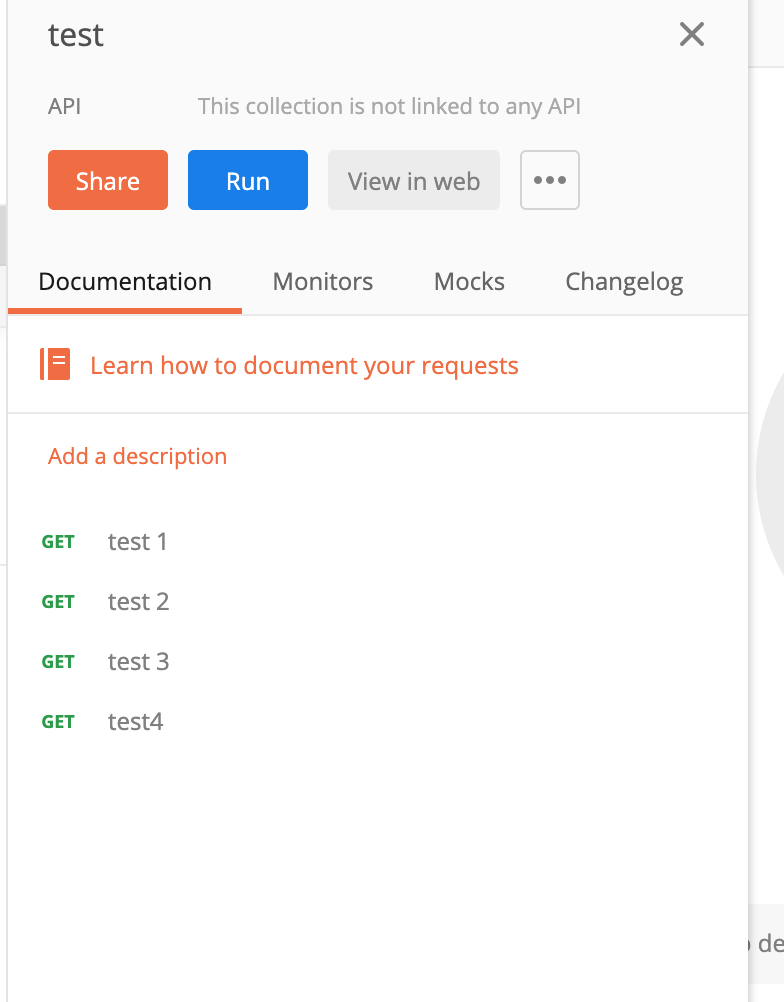The width and height of the screenshot is (784, 1002).
Task: Click GET badge beside test4
Action: (x=58, y=722)
